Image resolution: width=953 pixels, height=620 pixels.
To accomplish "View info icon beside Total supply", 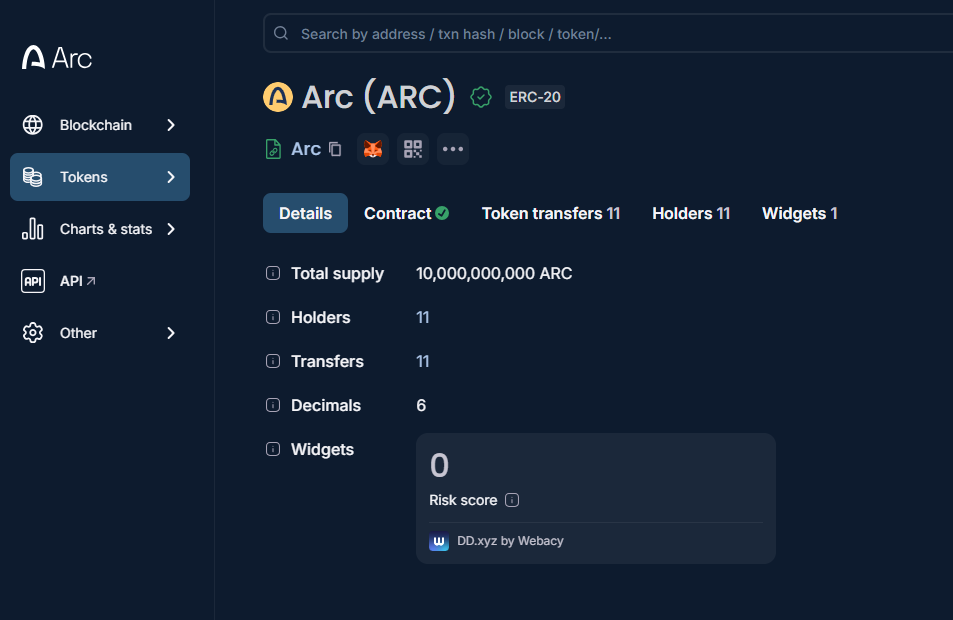I will [x=273, y=273].
